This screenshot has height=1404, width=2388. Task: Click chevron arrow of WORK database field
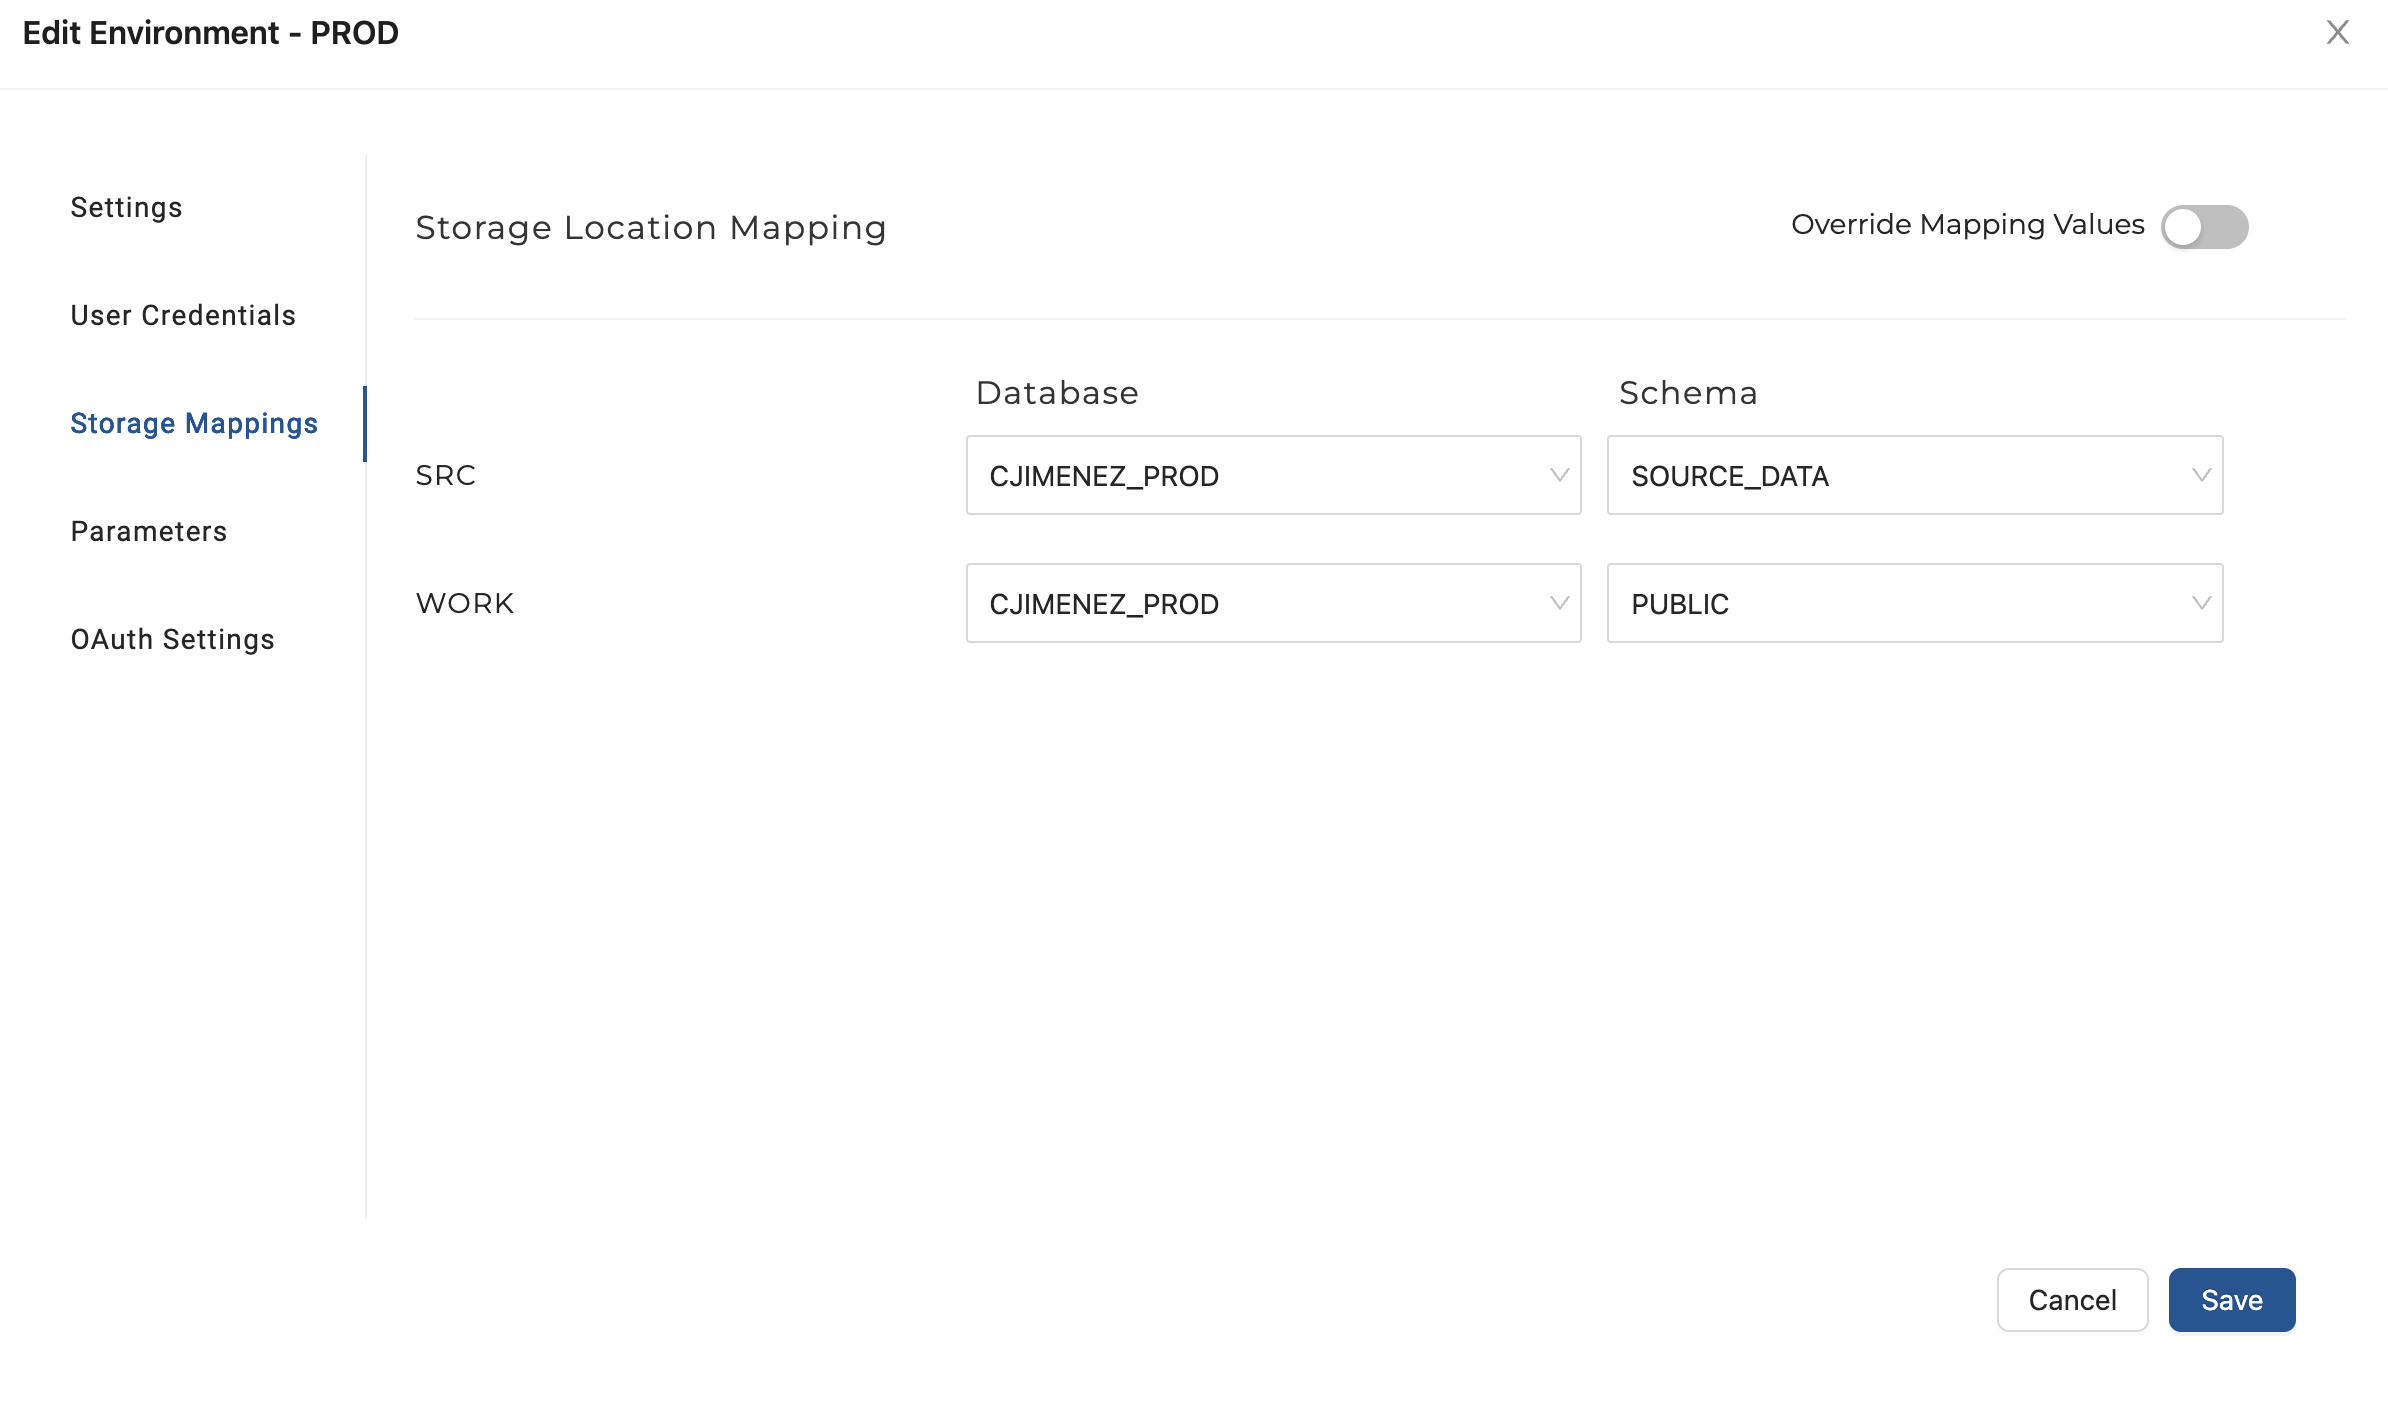pyautogui.click(x=1559, y=604)
